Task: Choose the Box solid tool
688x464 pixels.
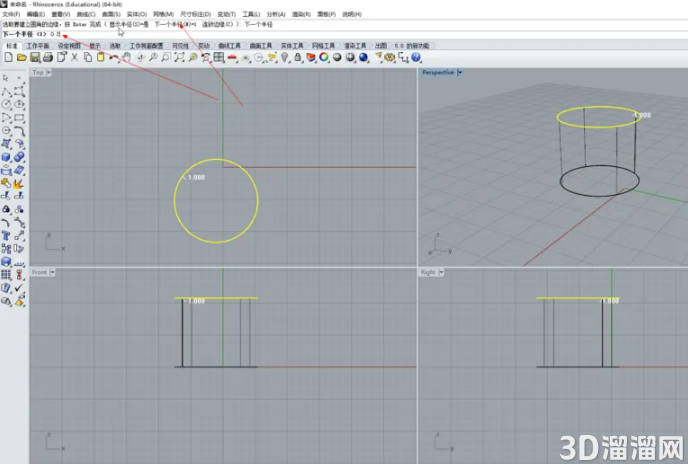Action: [x=6, y=157]
